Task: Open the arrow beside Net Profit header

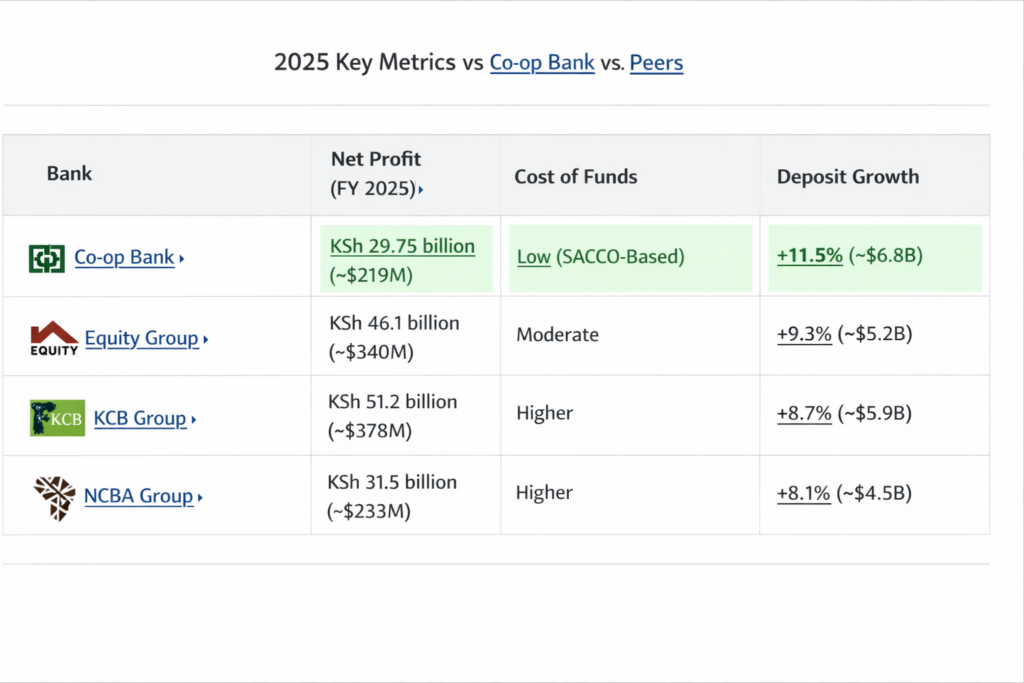Action: coord(421,190)
